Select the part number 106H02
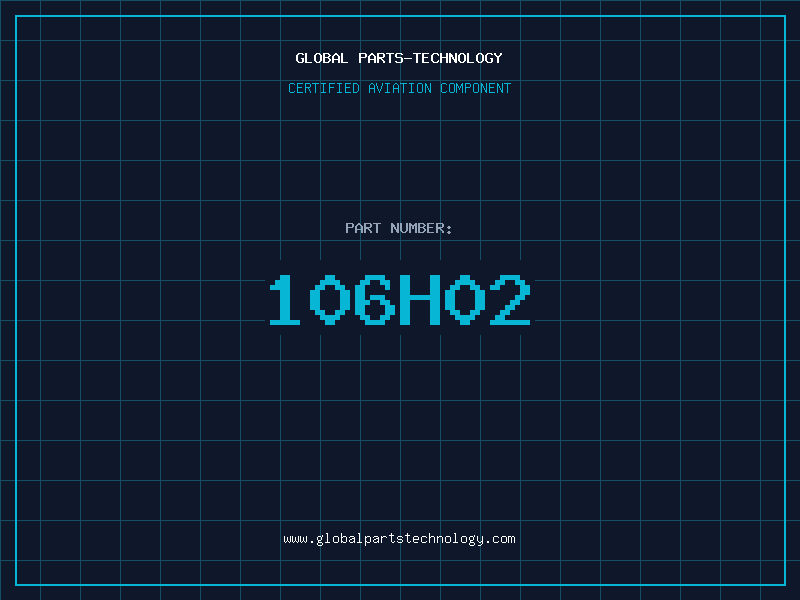The height and width of the screenshot is (600, 800). [x=400, y=299]
